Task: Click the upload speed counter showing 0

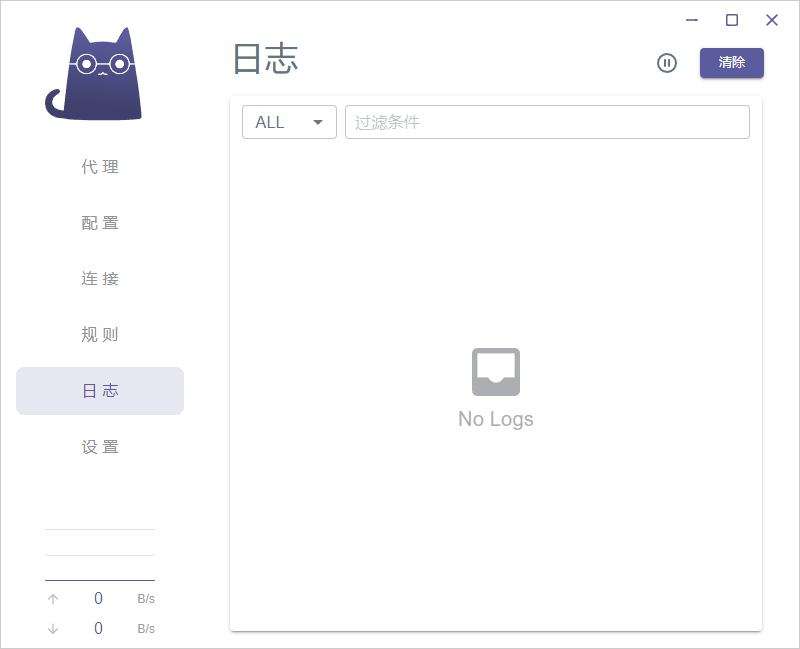Action: click(98, 598)
